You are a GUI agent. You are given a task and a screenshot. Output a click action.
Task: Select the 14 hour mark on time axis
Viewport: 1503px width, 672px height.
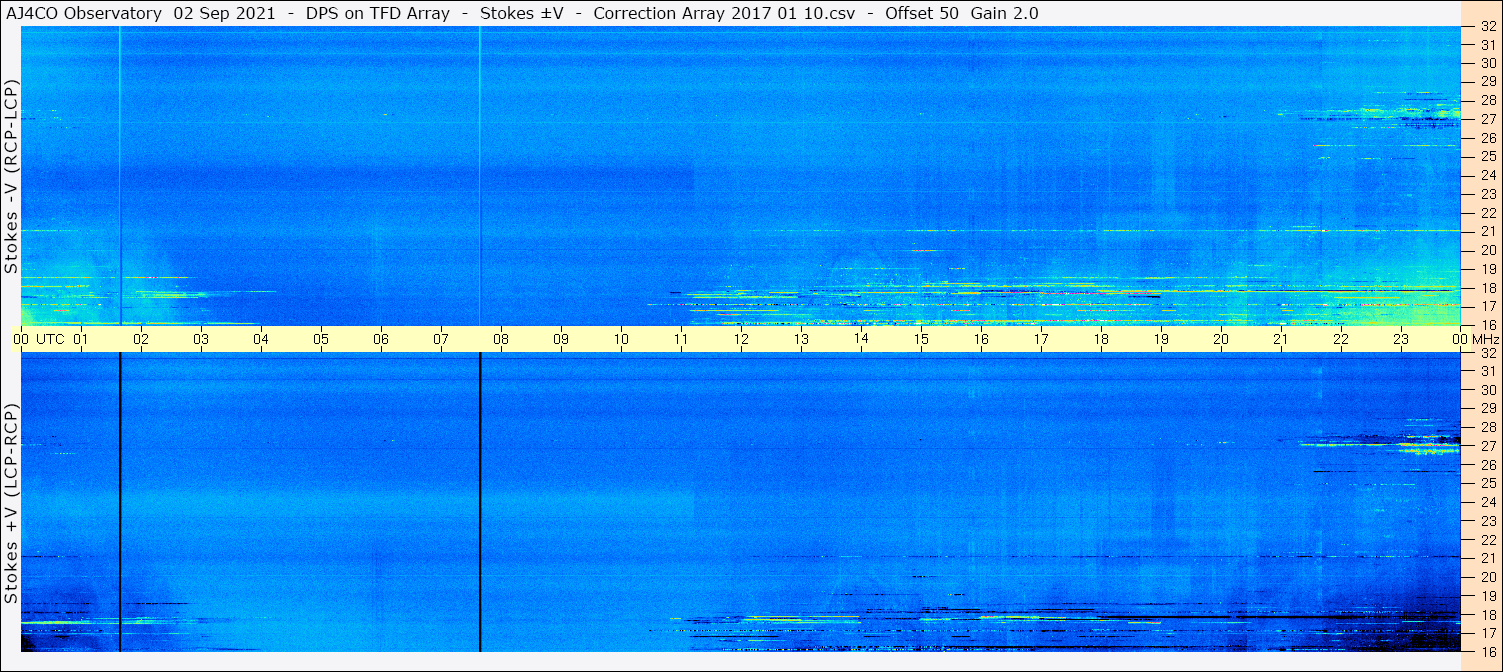(x=861, y=339)
